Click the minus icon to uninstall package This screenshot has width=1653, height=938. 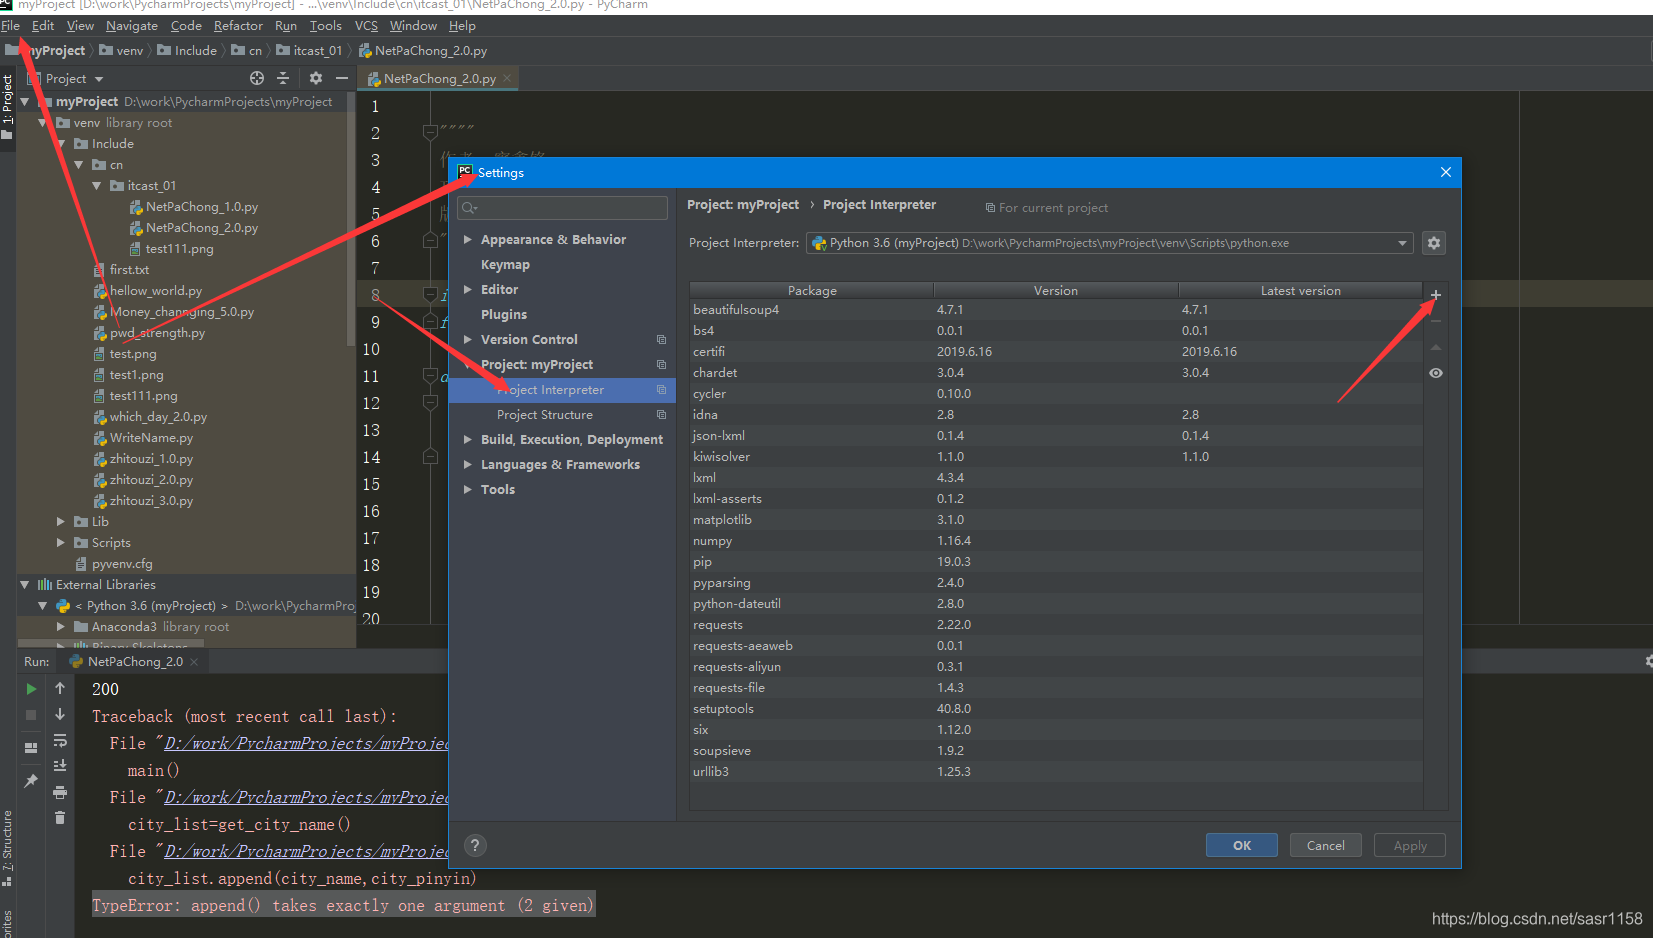[1436, 321]
